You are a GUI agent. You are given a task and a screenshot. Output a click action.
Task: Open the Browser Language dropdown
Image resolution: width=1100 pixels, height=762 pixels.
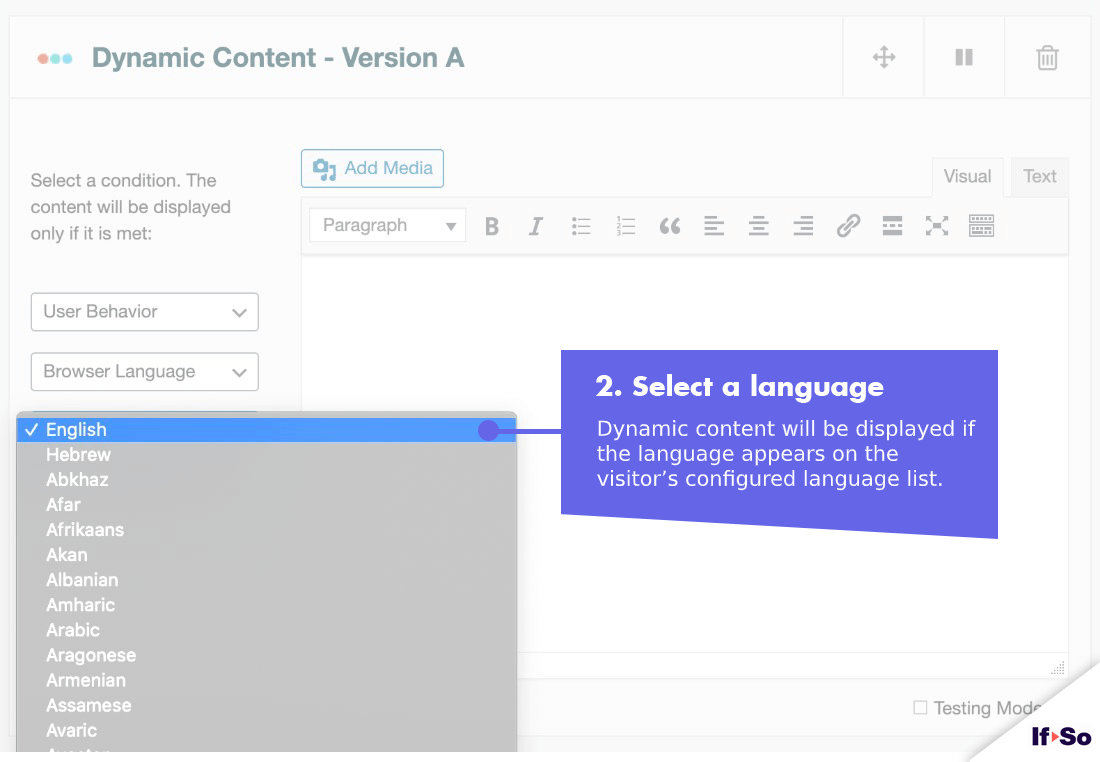coord(144,371)
